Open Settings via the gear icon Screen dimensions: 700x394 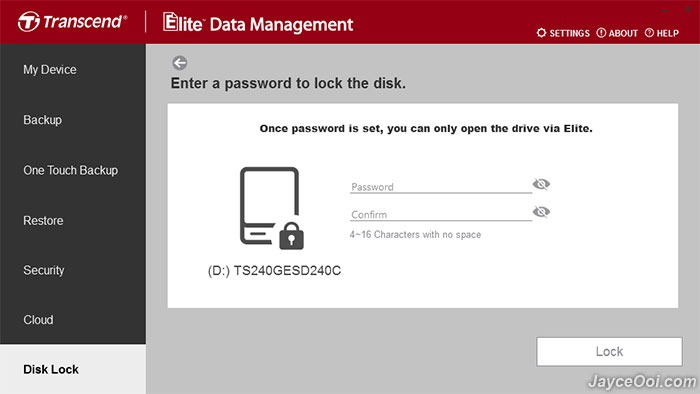point(541,33)
